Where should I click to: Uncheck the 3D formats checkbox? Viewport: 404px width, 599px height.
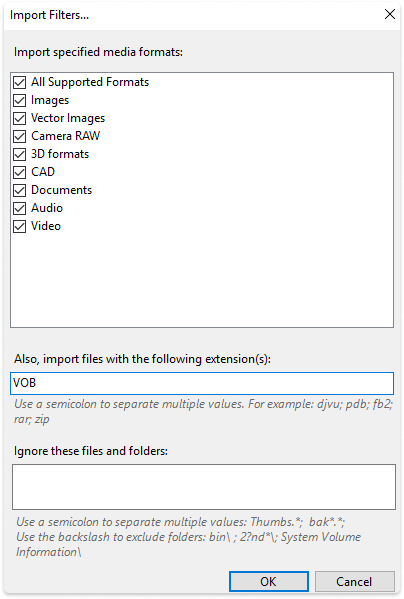point(19,154)
